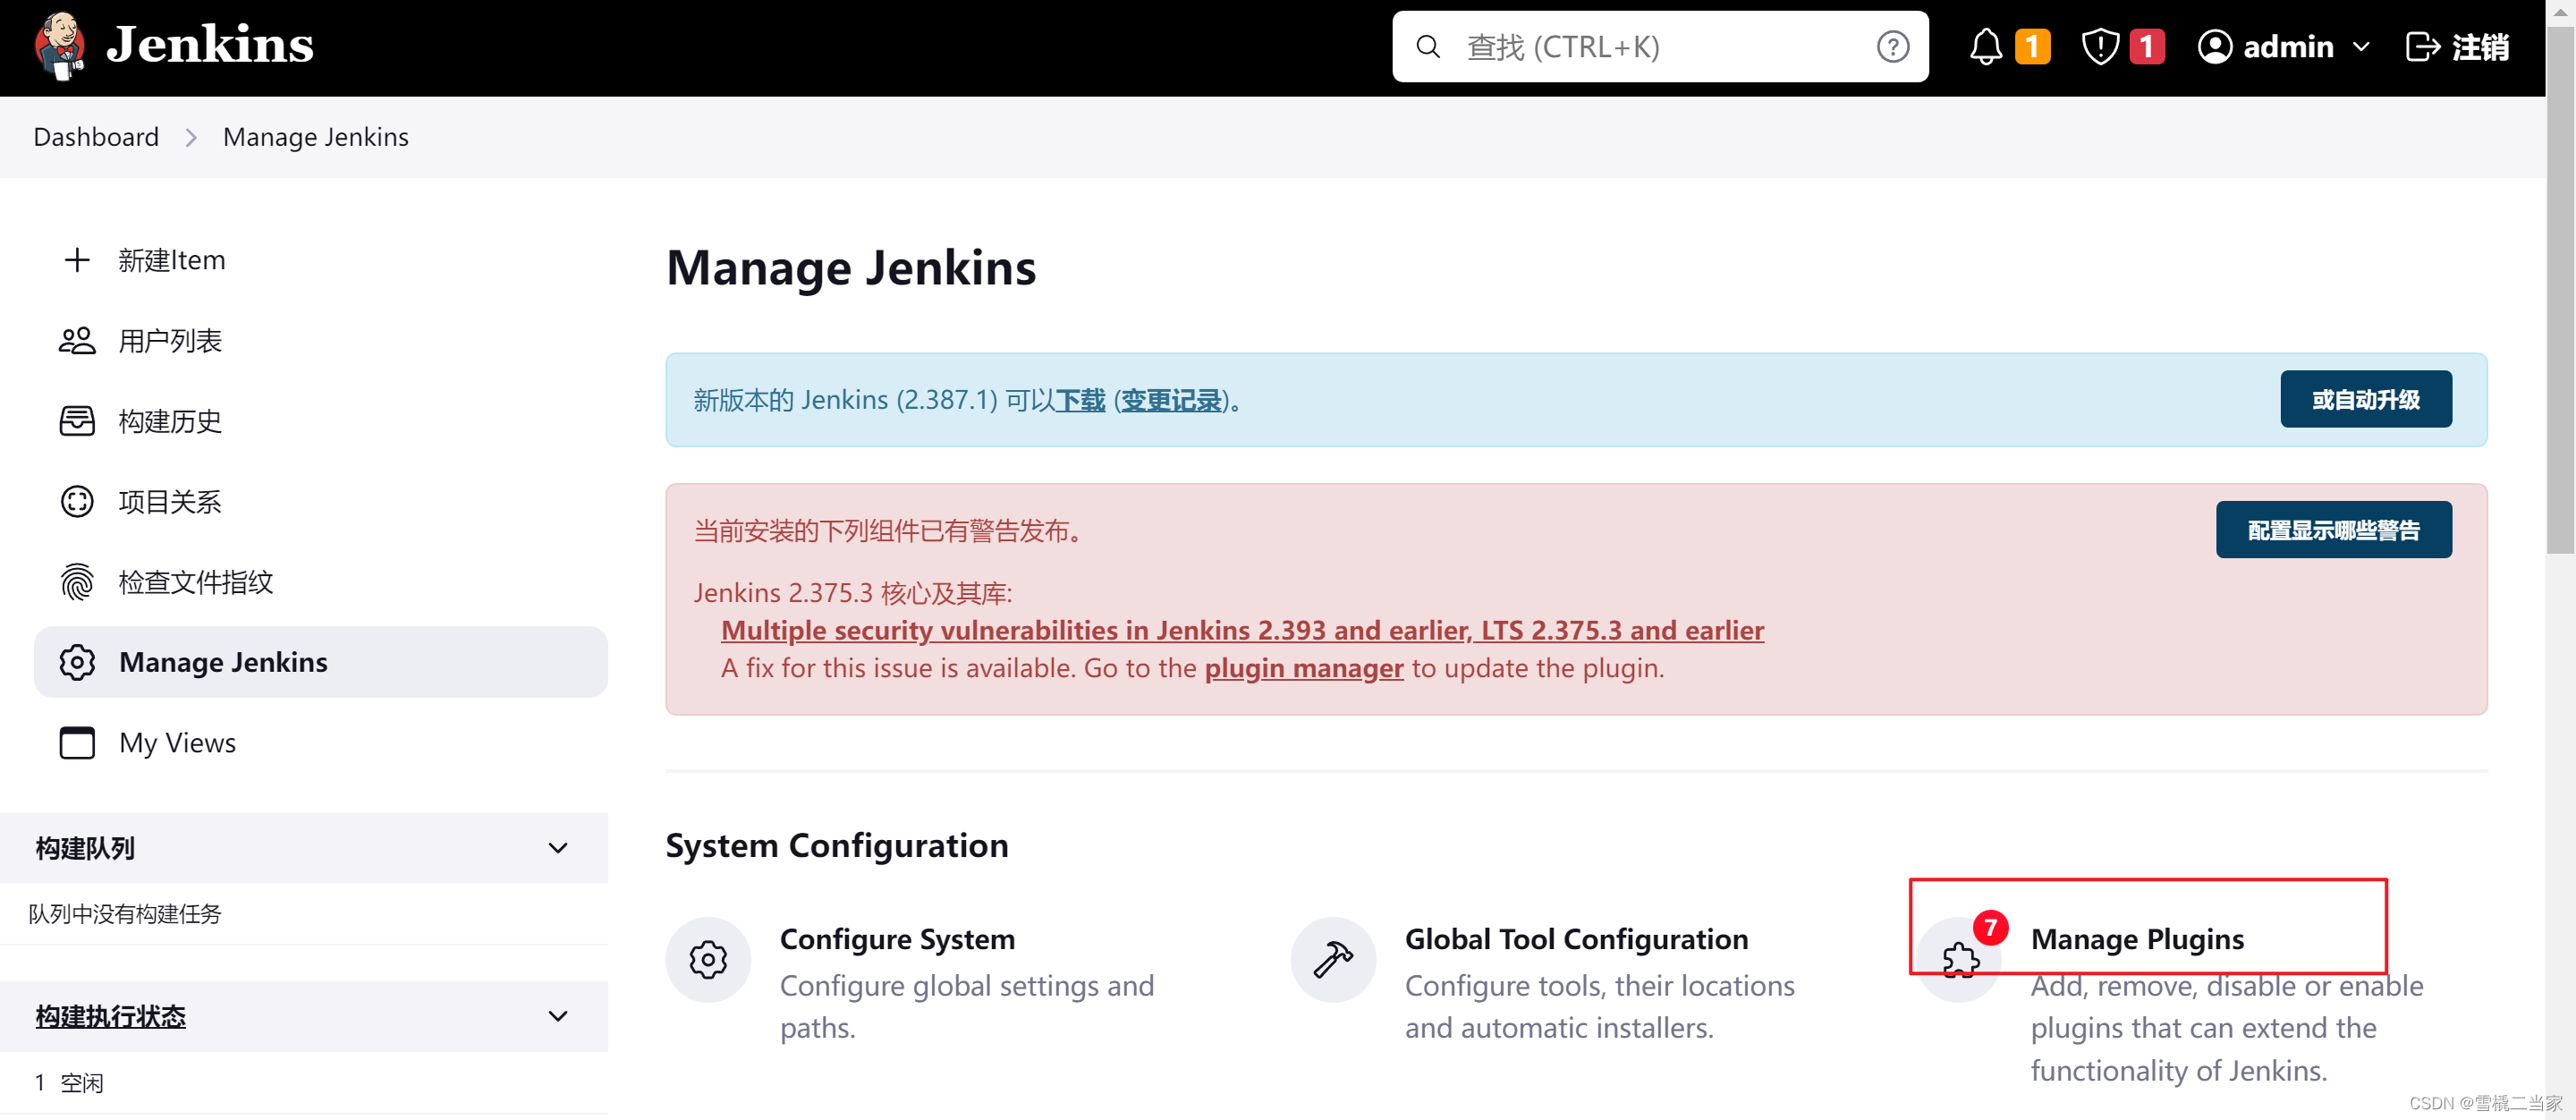Screen dimensions: 2576x1120
Task: Collapse the 构建执行状态 panel chevron
Action: (x=558, y=1016)
